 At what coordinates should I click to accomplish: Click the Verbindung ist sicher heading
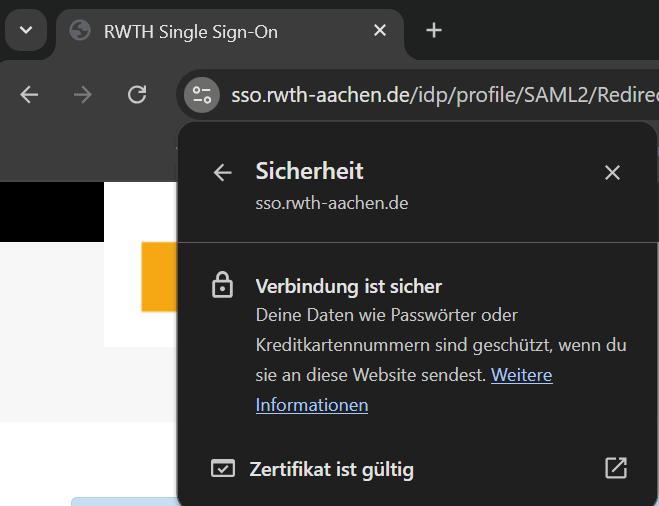point(348,287)
